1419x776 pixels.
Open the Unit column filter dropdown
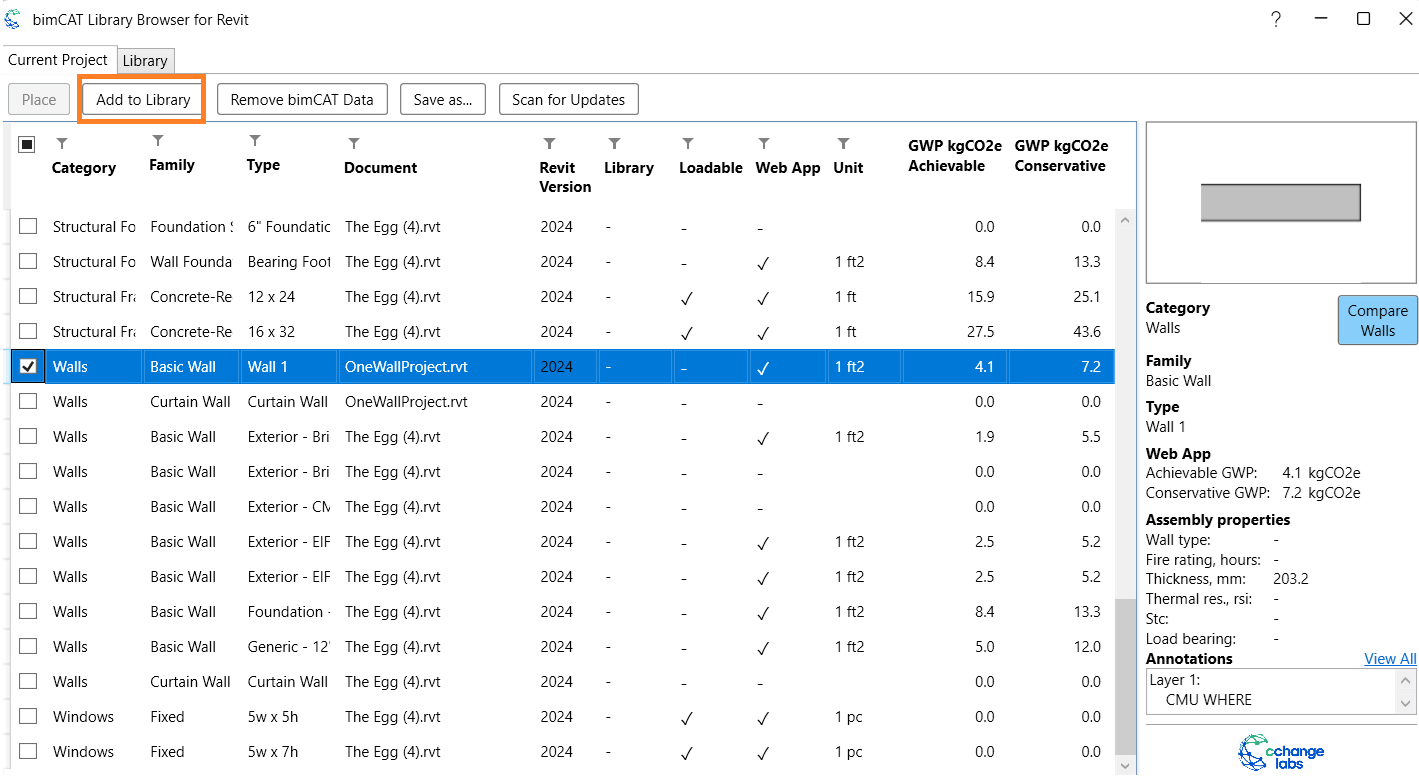point(843,144)
